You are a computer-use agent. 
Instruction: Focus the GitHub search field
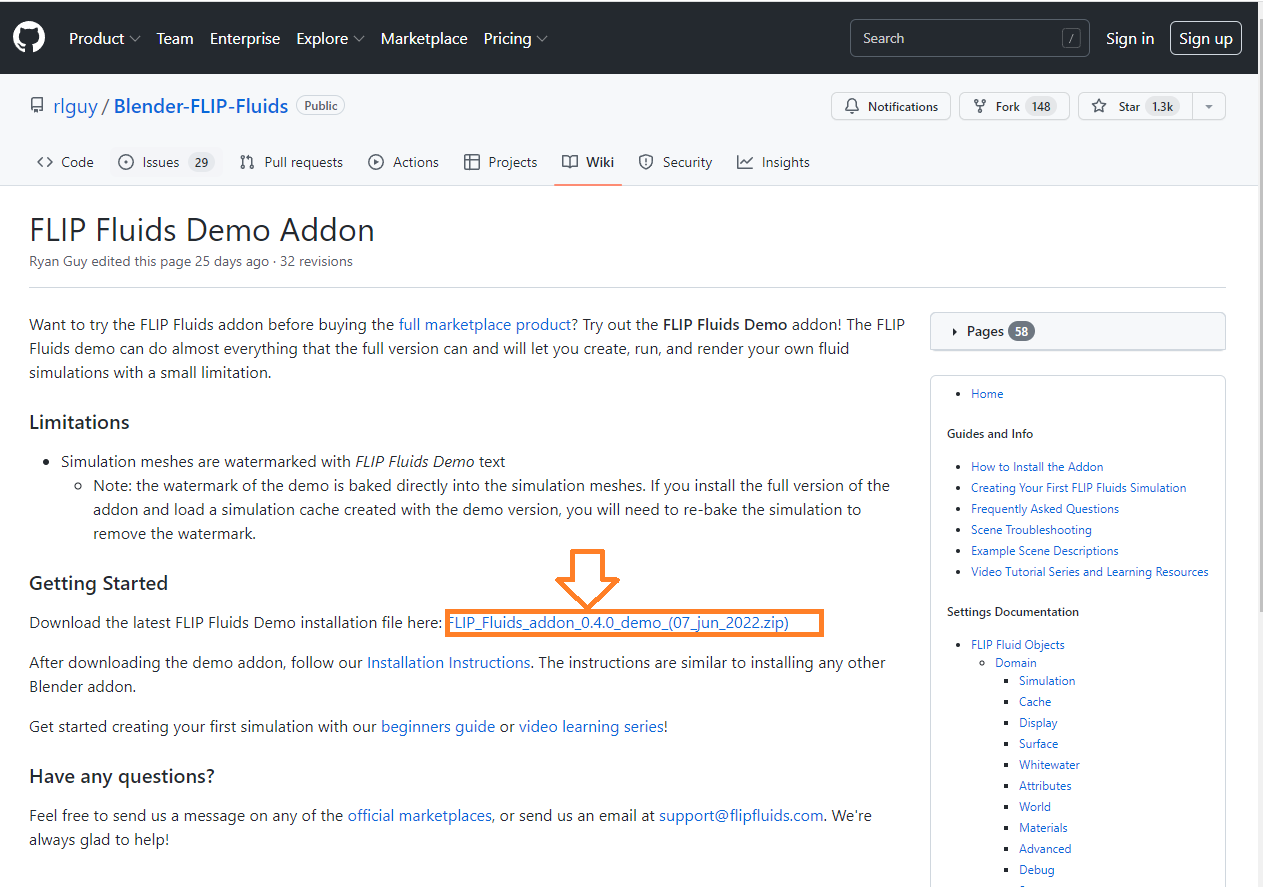point(955,38)
